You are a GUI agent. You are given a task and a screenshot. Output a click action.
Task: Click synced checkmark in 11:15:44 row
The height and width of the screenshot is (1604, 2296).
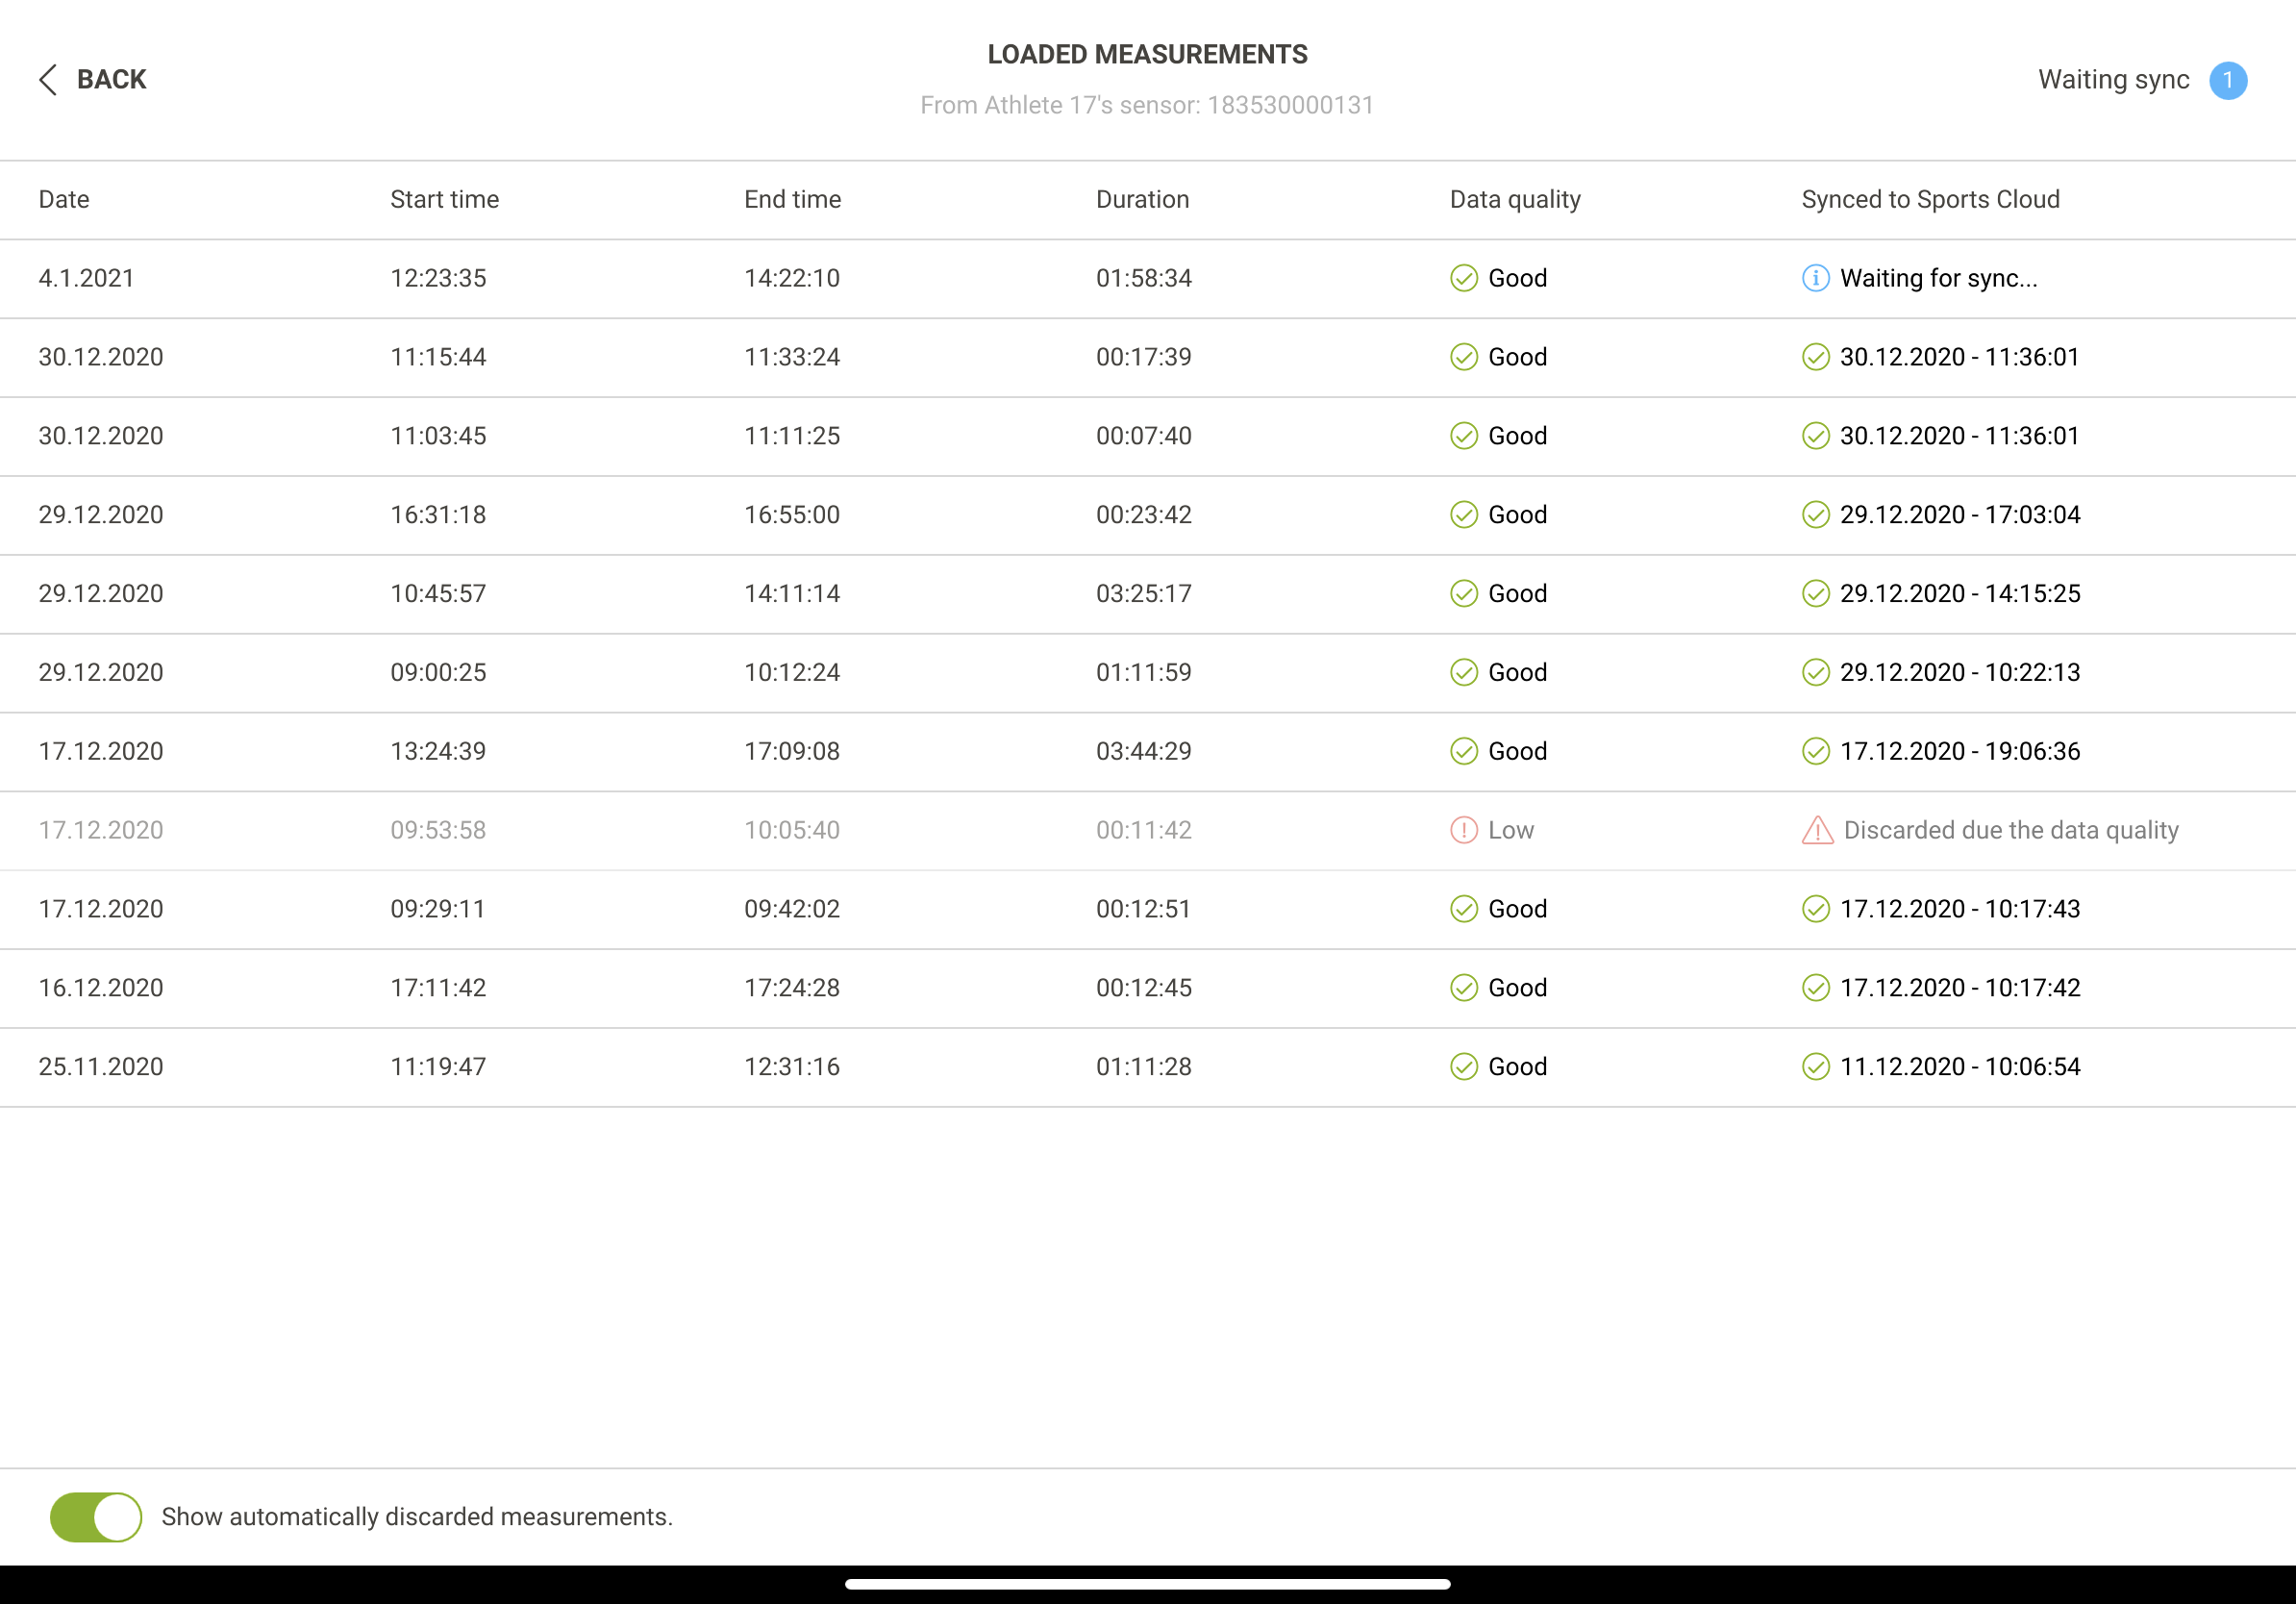tap(1815, 357)
